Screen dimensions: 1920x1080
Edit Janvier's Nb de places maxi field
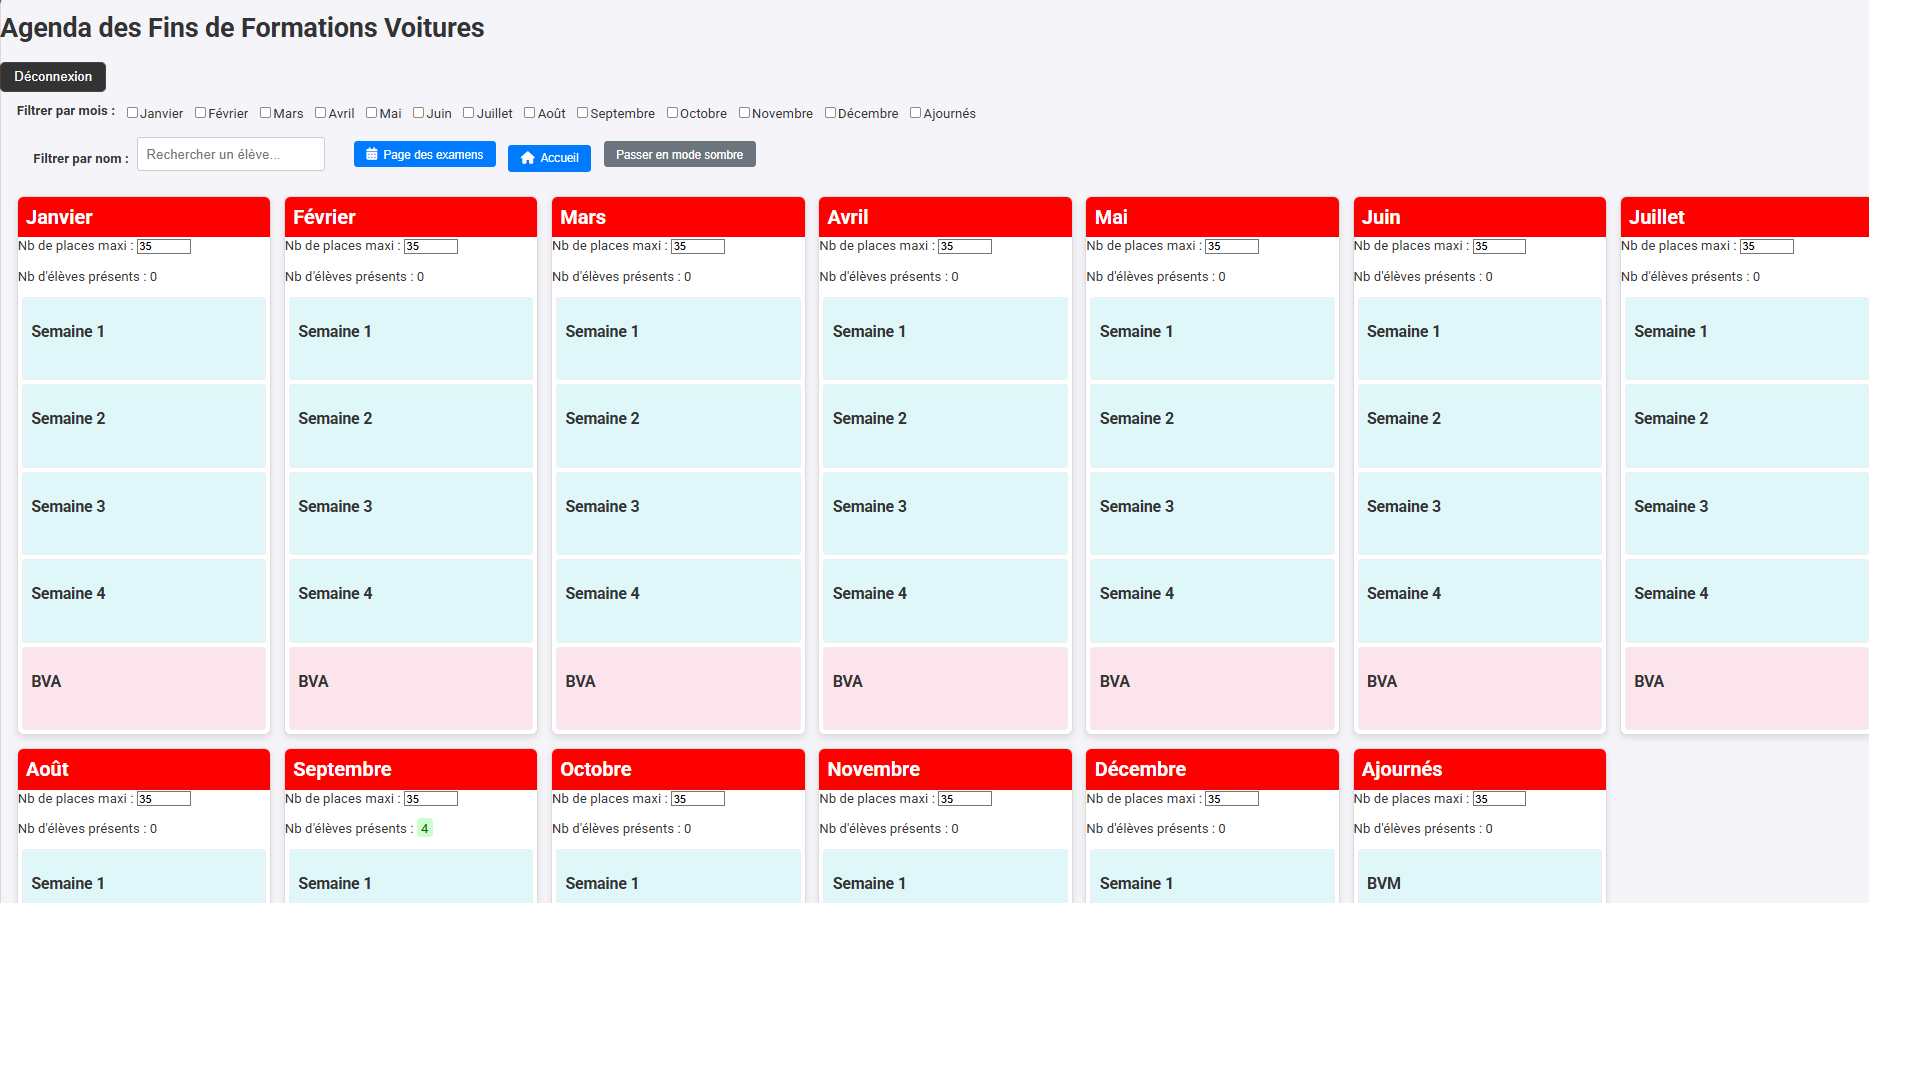[x=163, y=246]
